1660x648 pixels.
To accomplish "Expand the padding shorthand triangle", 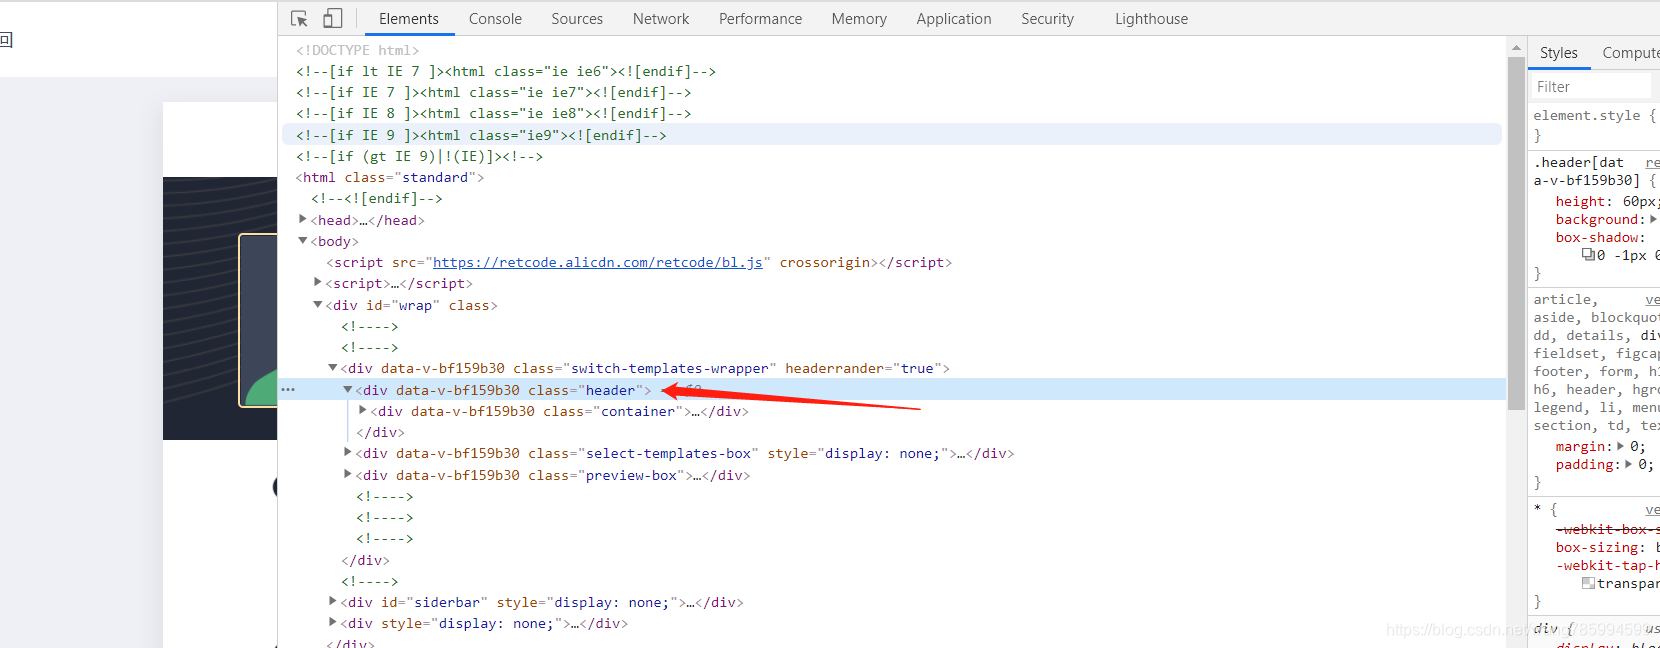I will [1629, 465].
